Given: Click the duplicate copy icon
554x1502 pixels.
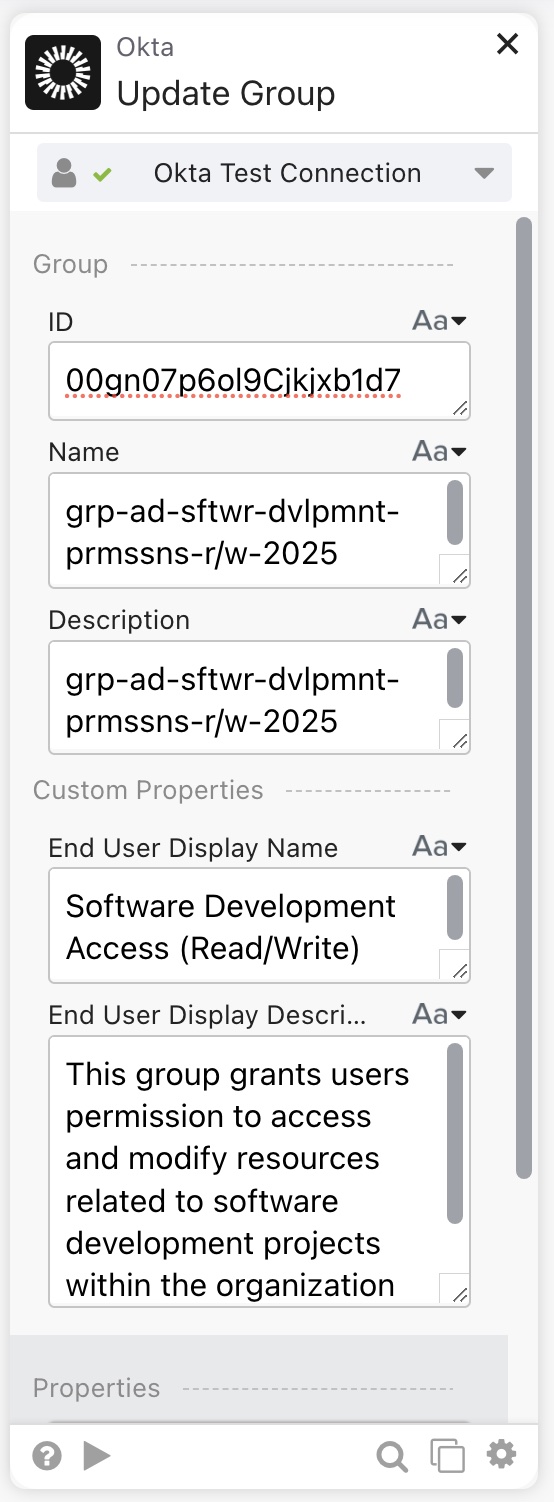Looking at the screenshot, I should [x=447, y=1456].
